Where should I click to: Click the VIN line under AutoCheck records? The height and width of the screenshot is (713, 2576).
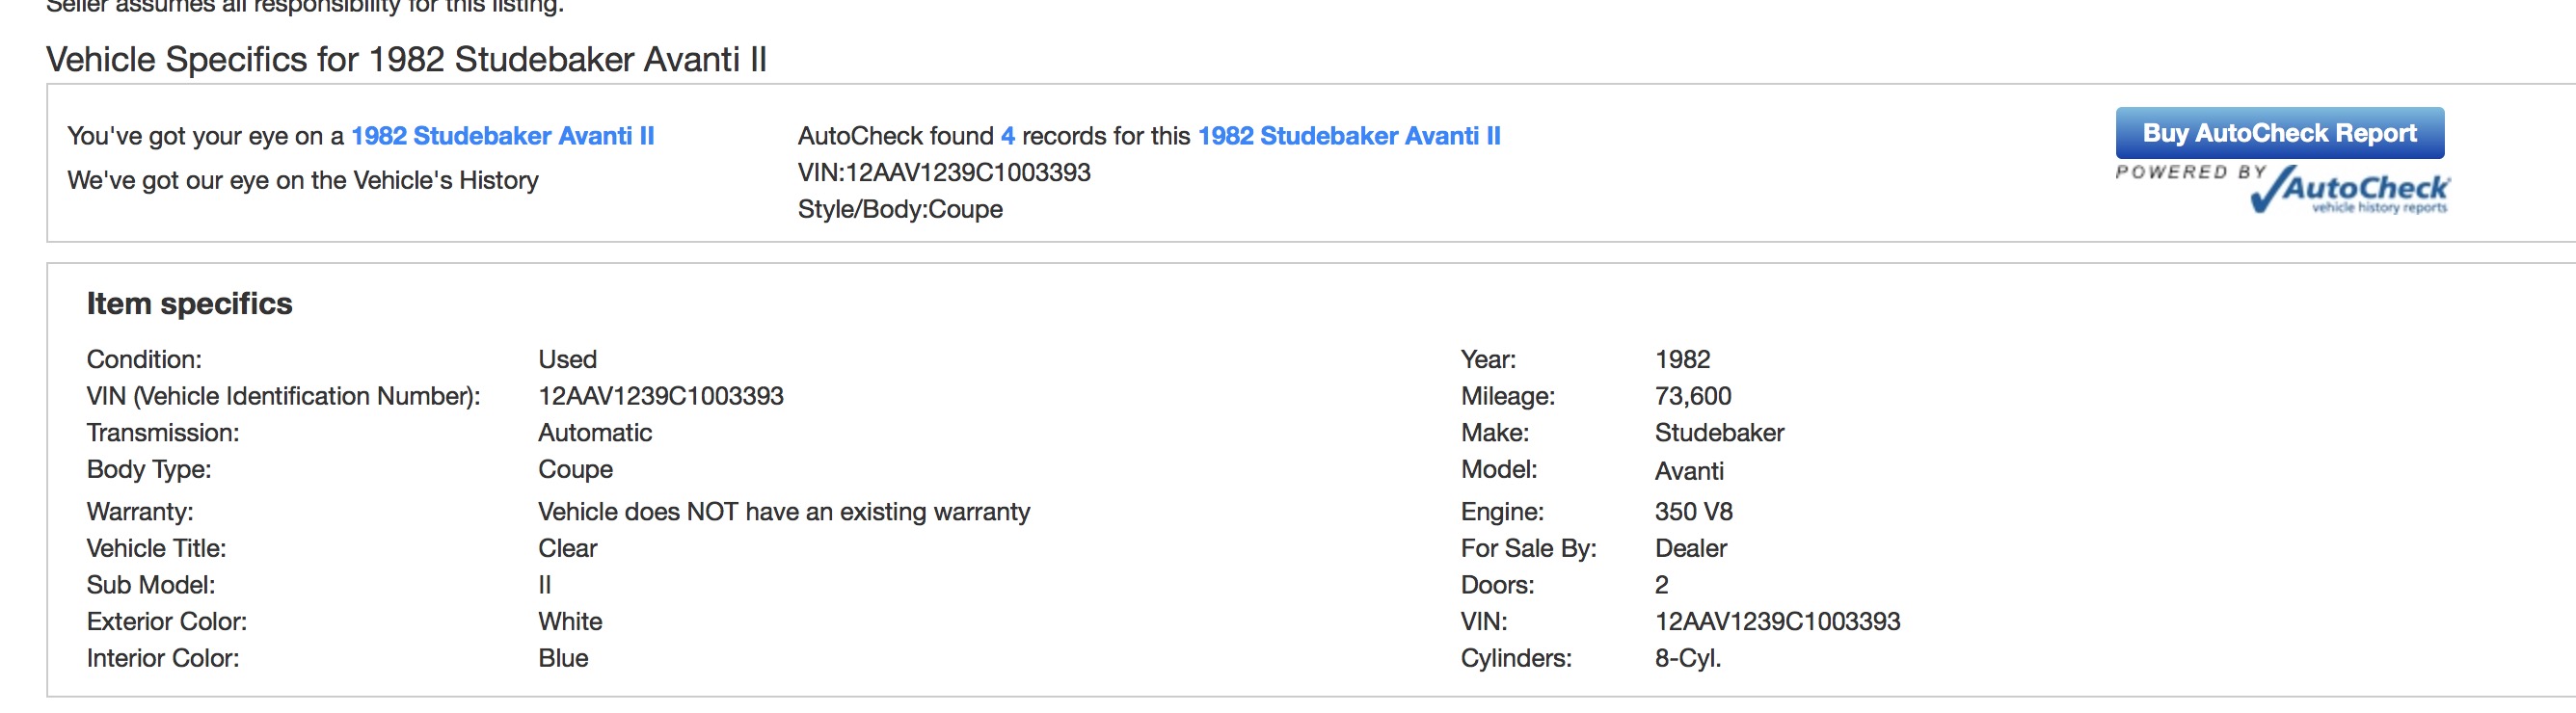click(x=943, y=173)
